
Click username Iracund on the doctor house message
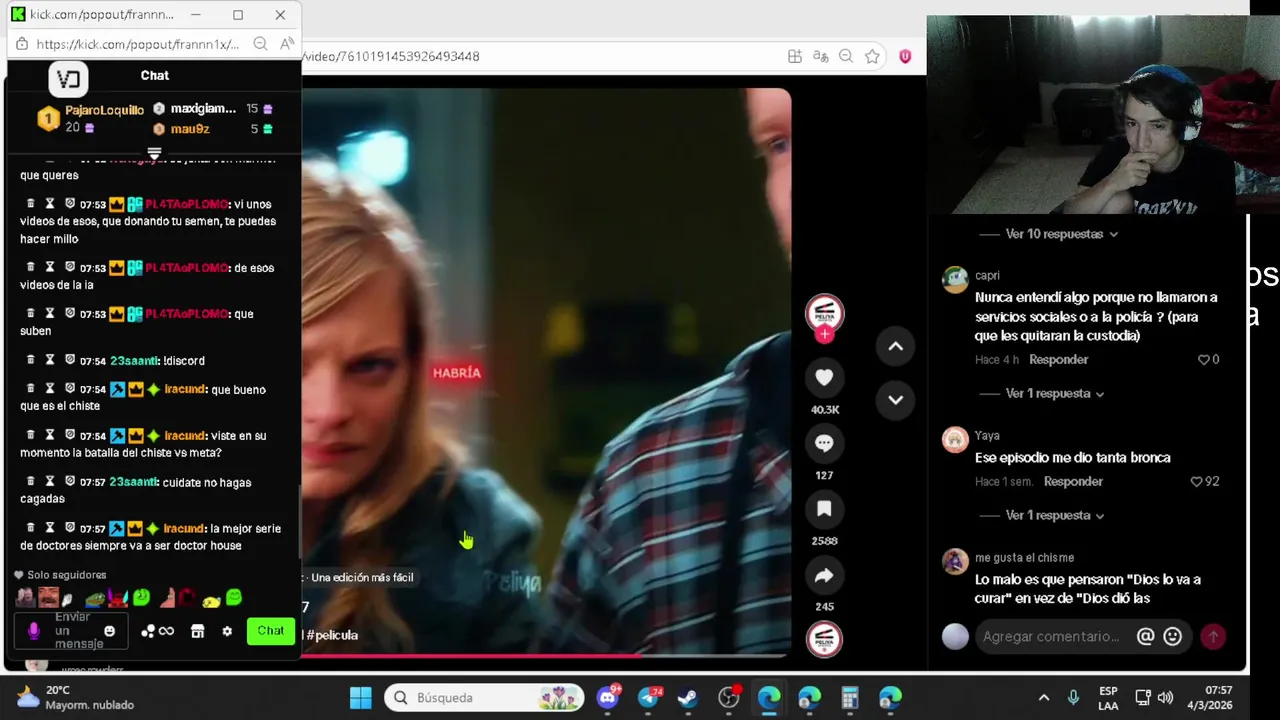pyautogui.click(x=185, y=529)
